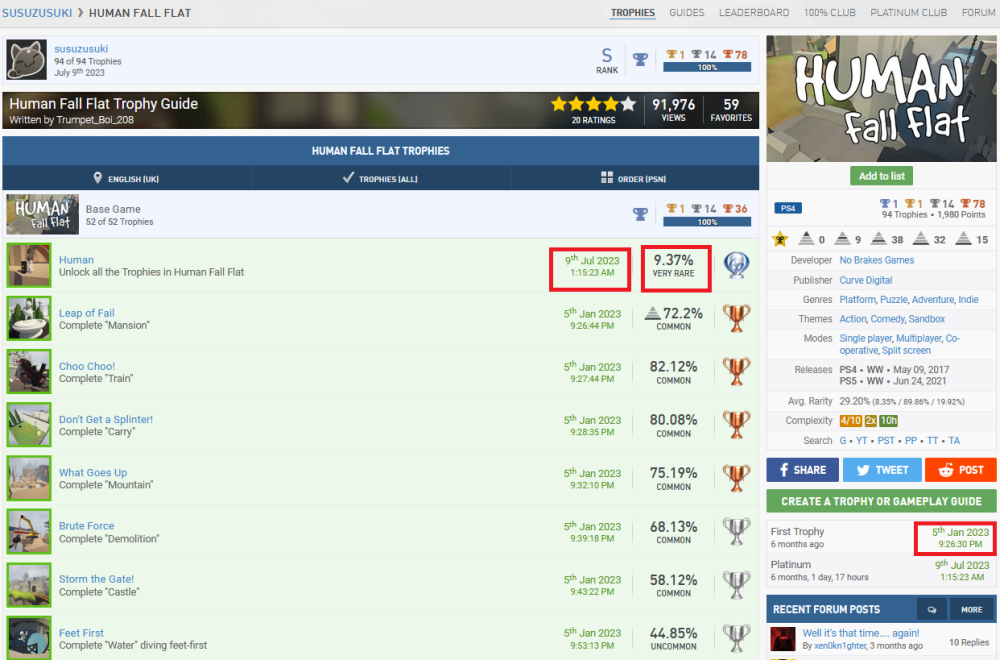Screen dimensions: 1000x660
Task: Share on Facebook
Action: pos(802,470)
